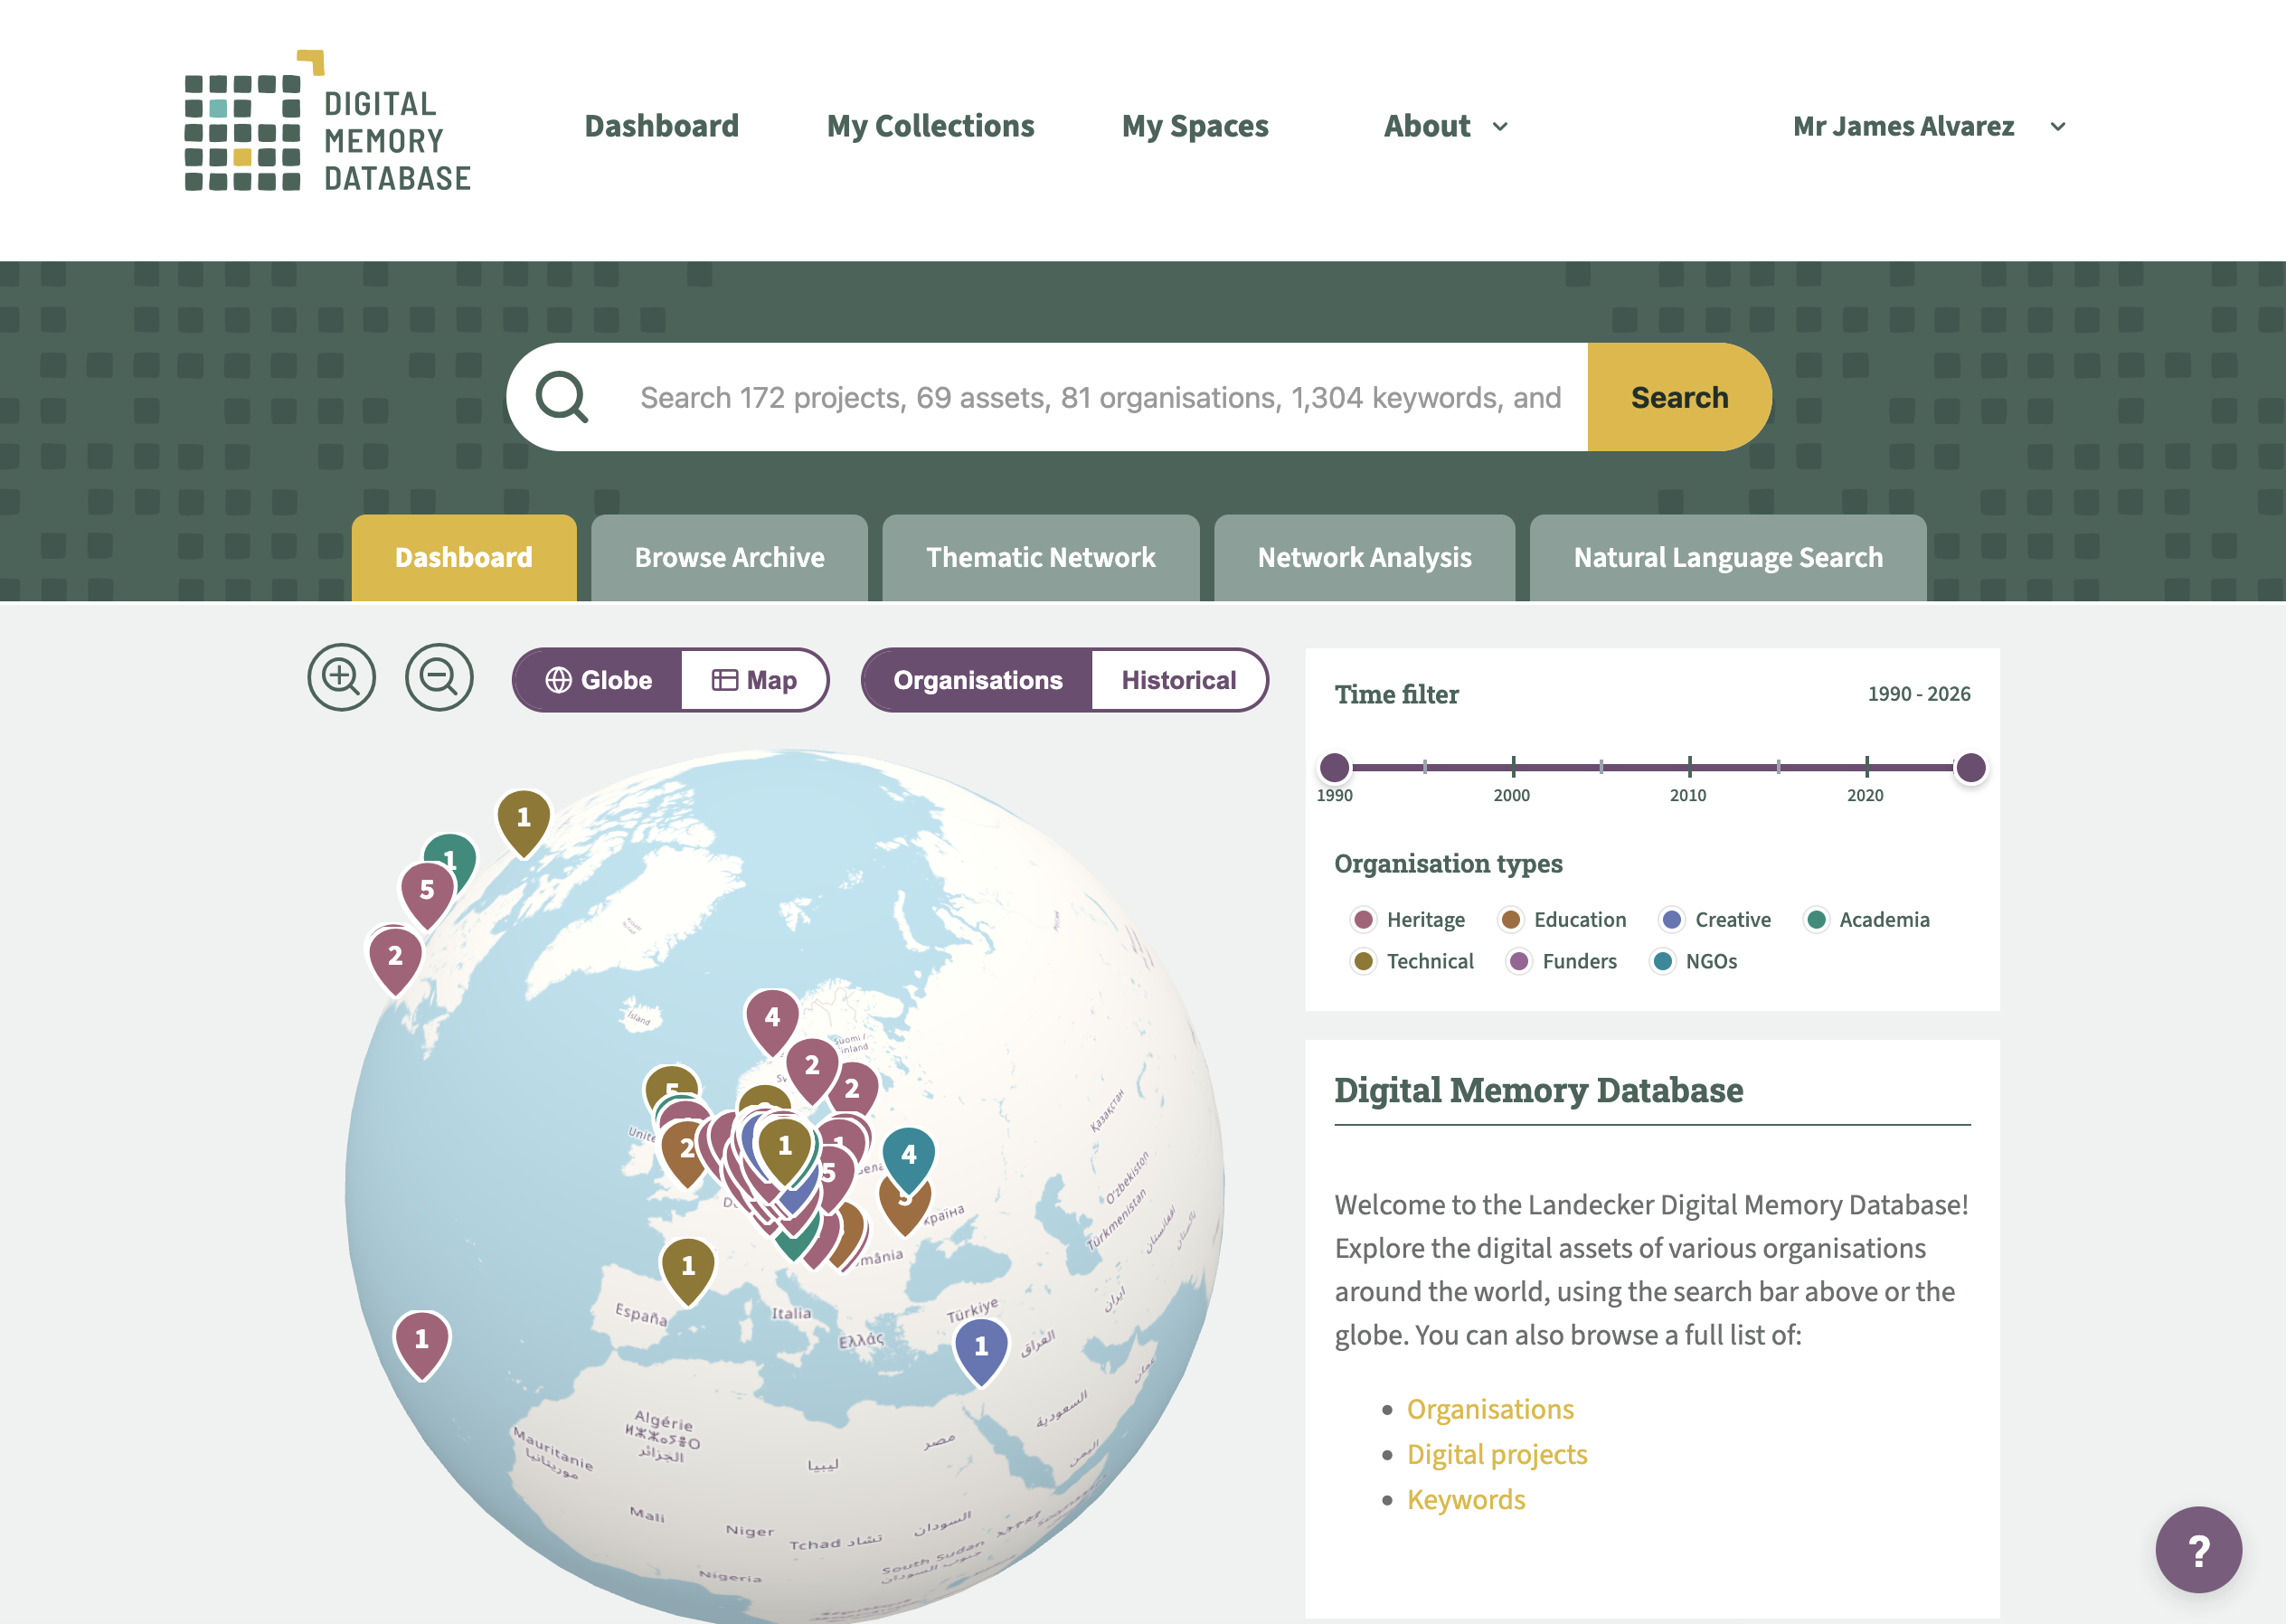Switch to the Browse Archive tab

click(x=729, y=557)
